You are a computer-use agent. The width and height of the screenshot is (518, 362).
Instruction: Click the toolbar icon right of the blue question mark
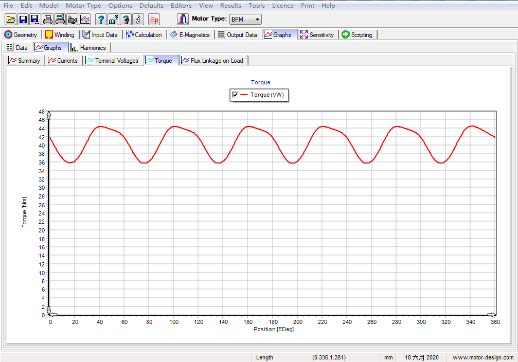click(113, 19)
